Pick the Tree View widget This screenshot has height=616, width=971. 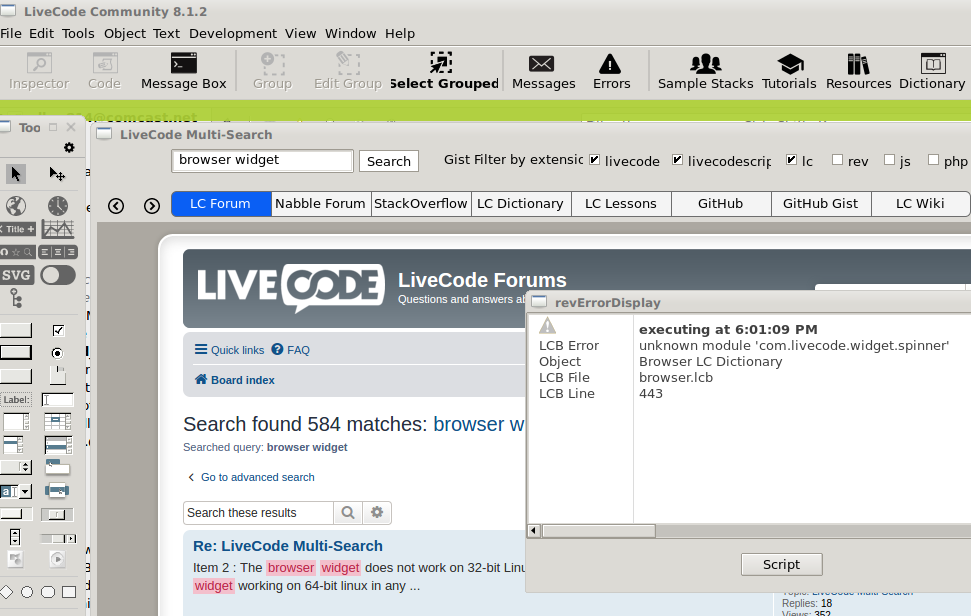(16, 299)
